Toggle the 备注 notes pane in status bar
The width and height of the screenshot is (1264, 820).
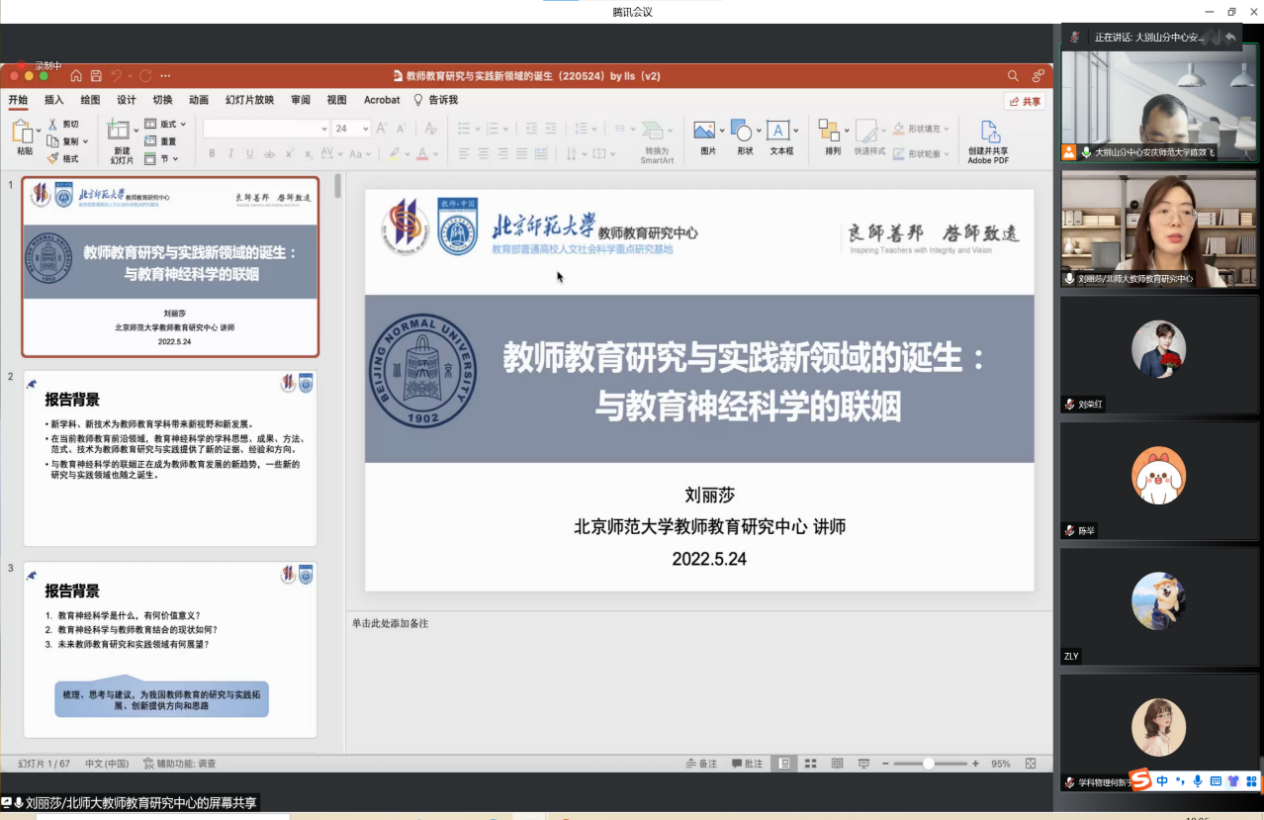(702, 764)
